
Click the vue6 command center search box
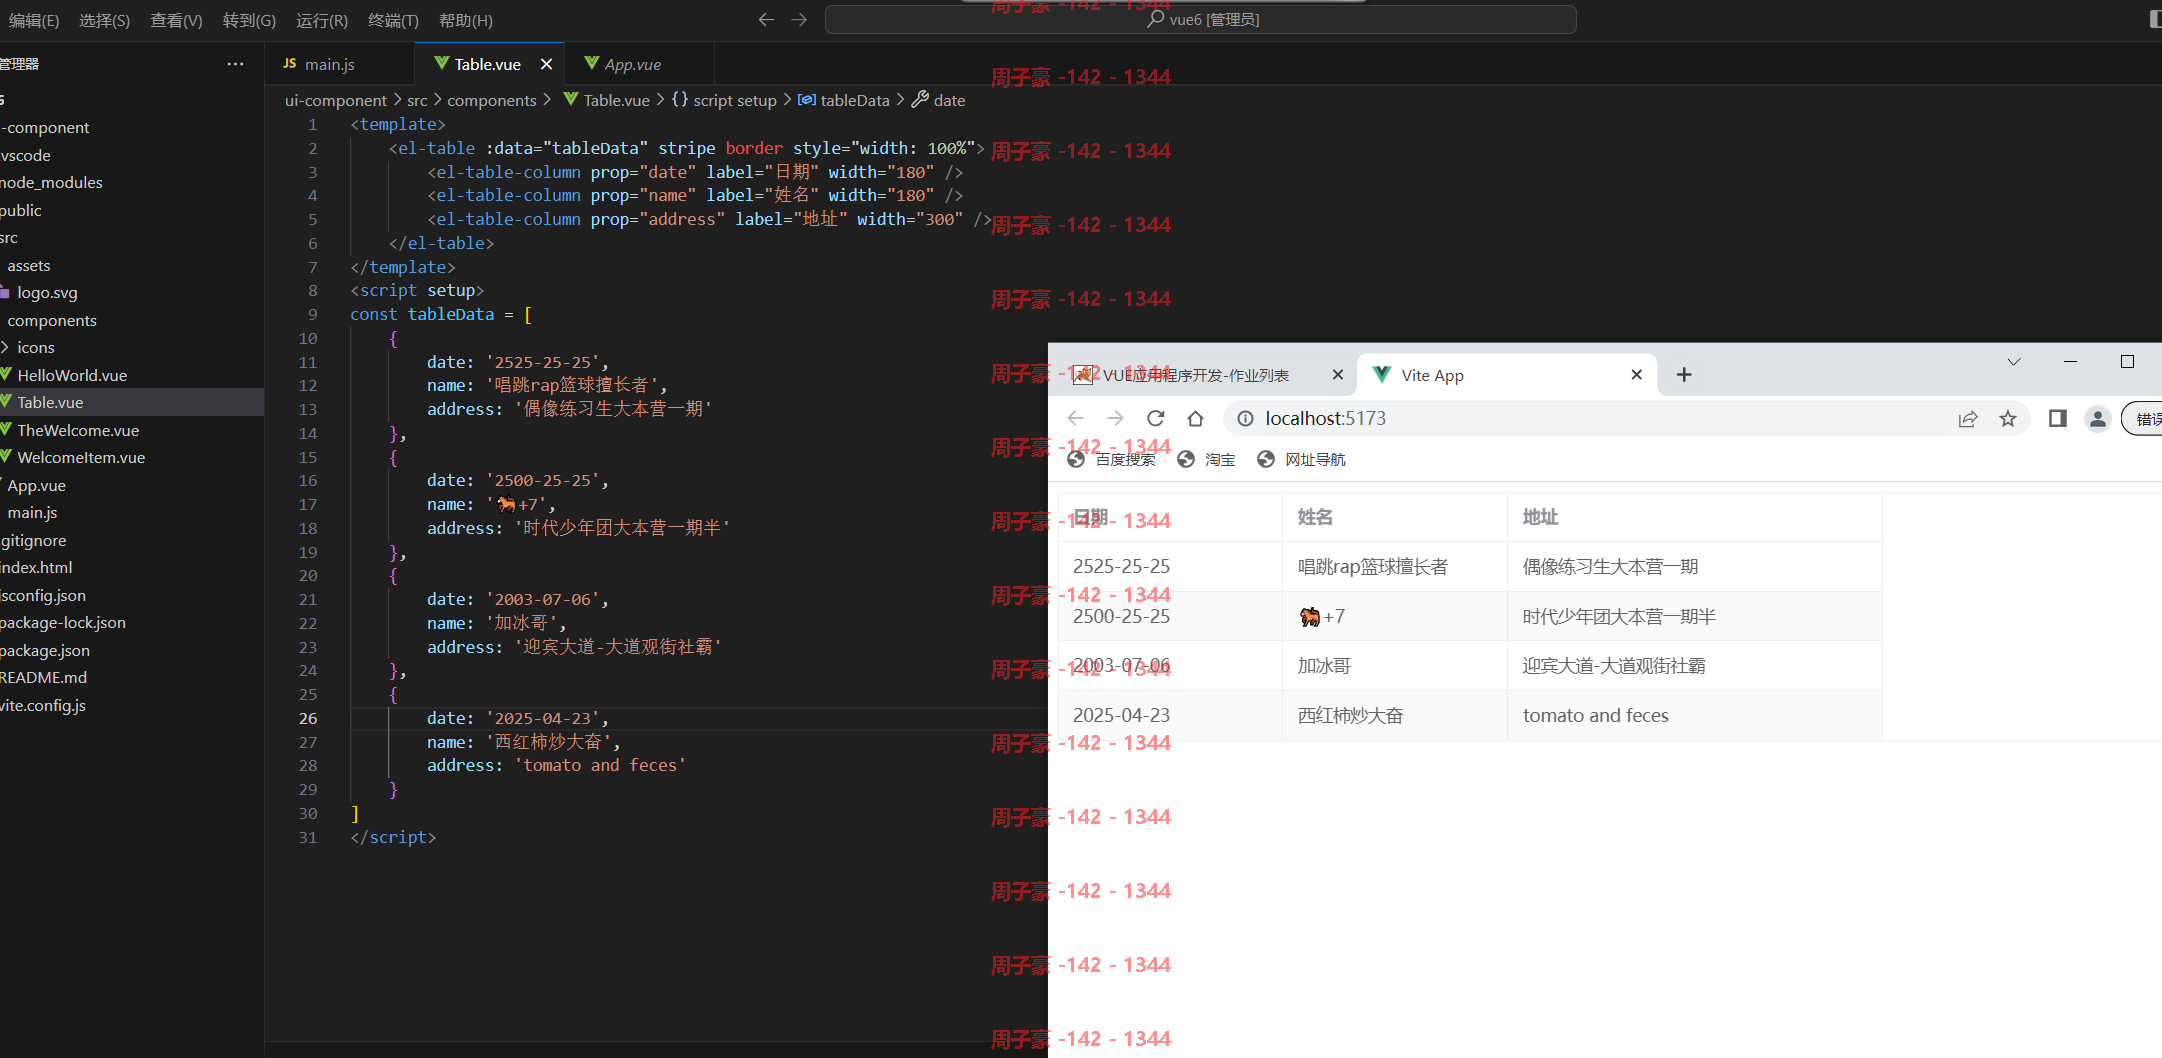pyautogui.click(x=1200, y=19)
